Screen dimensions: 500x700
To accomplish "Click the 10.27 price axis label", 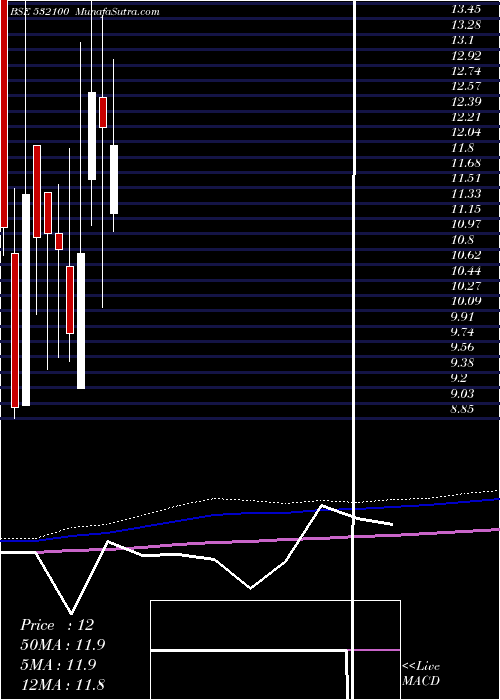I will coord(467,286).
